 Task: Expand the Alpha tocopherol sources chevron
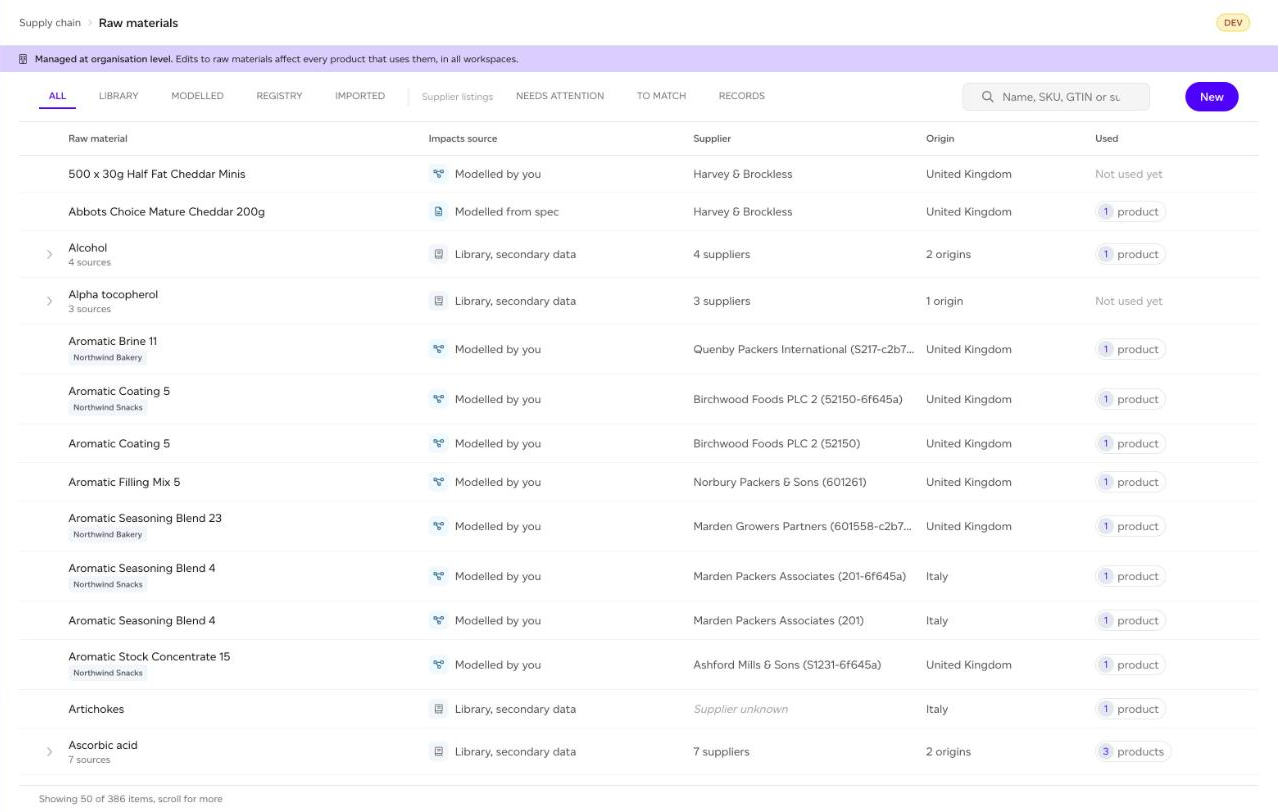point(49,302)
